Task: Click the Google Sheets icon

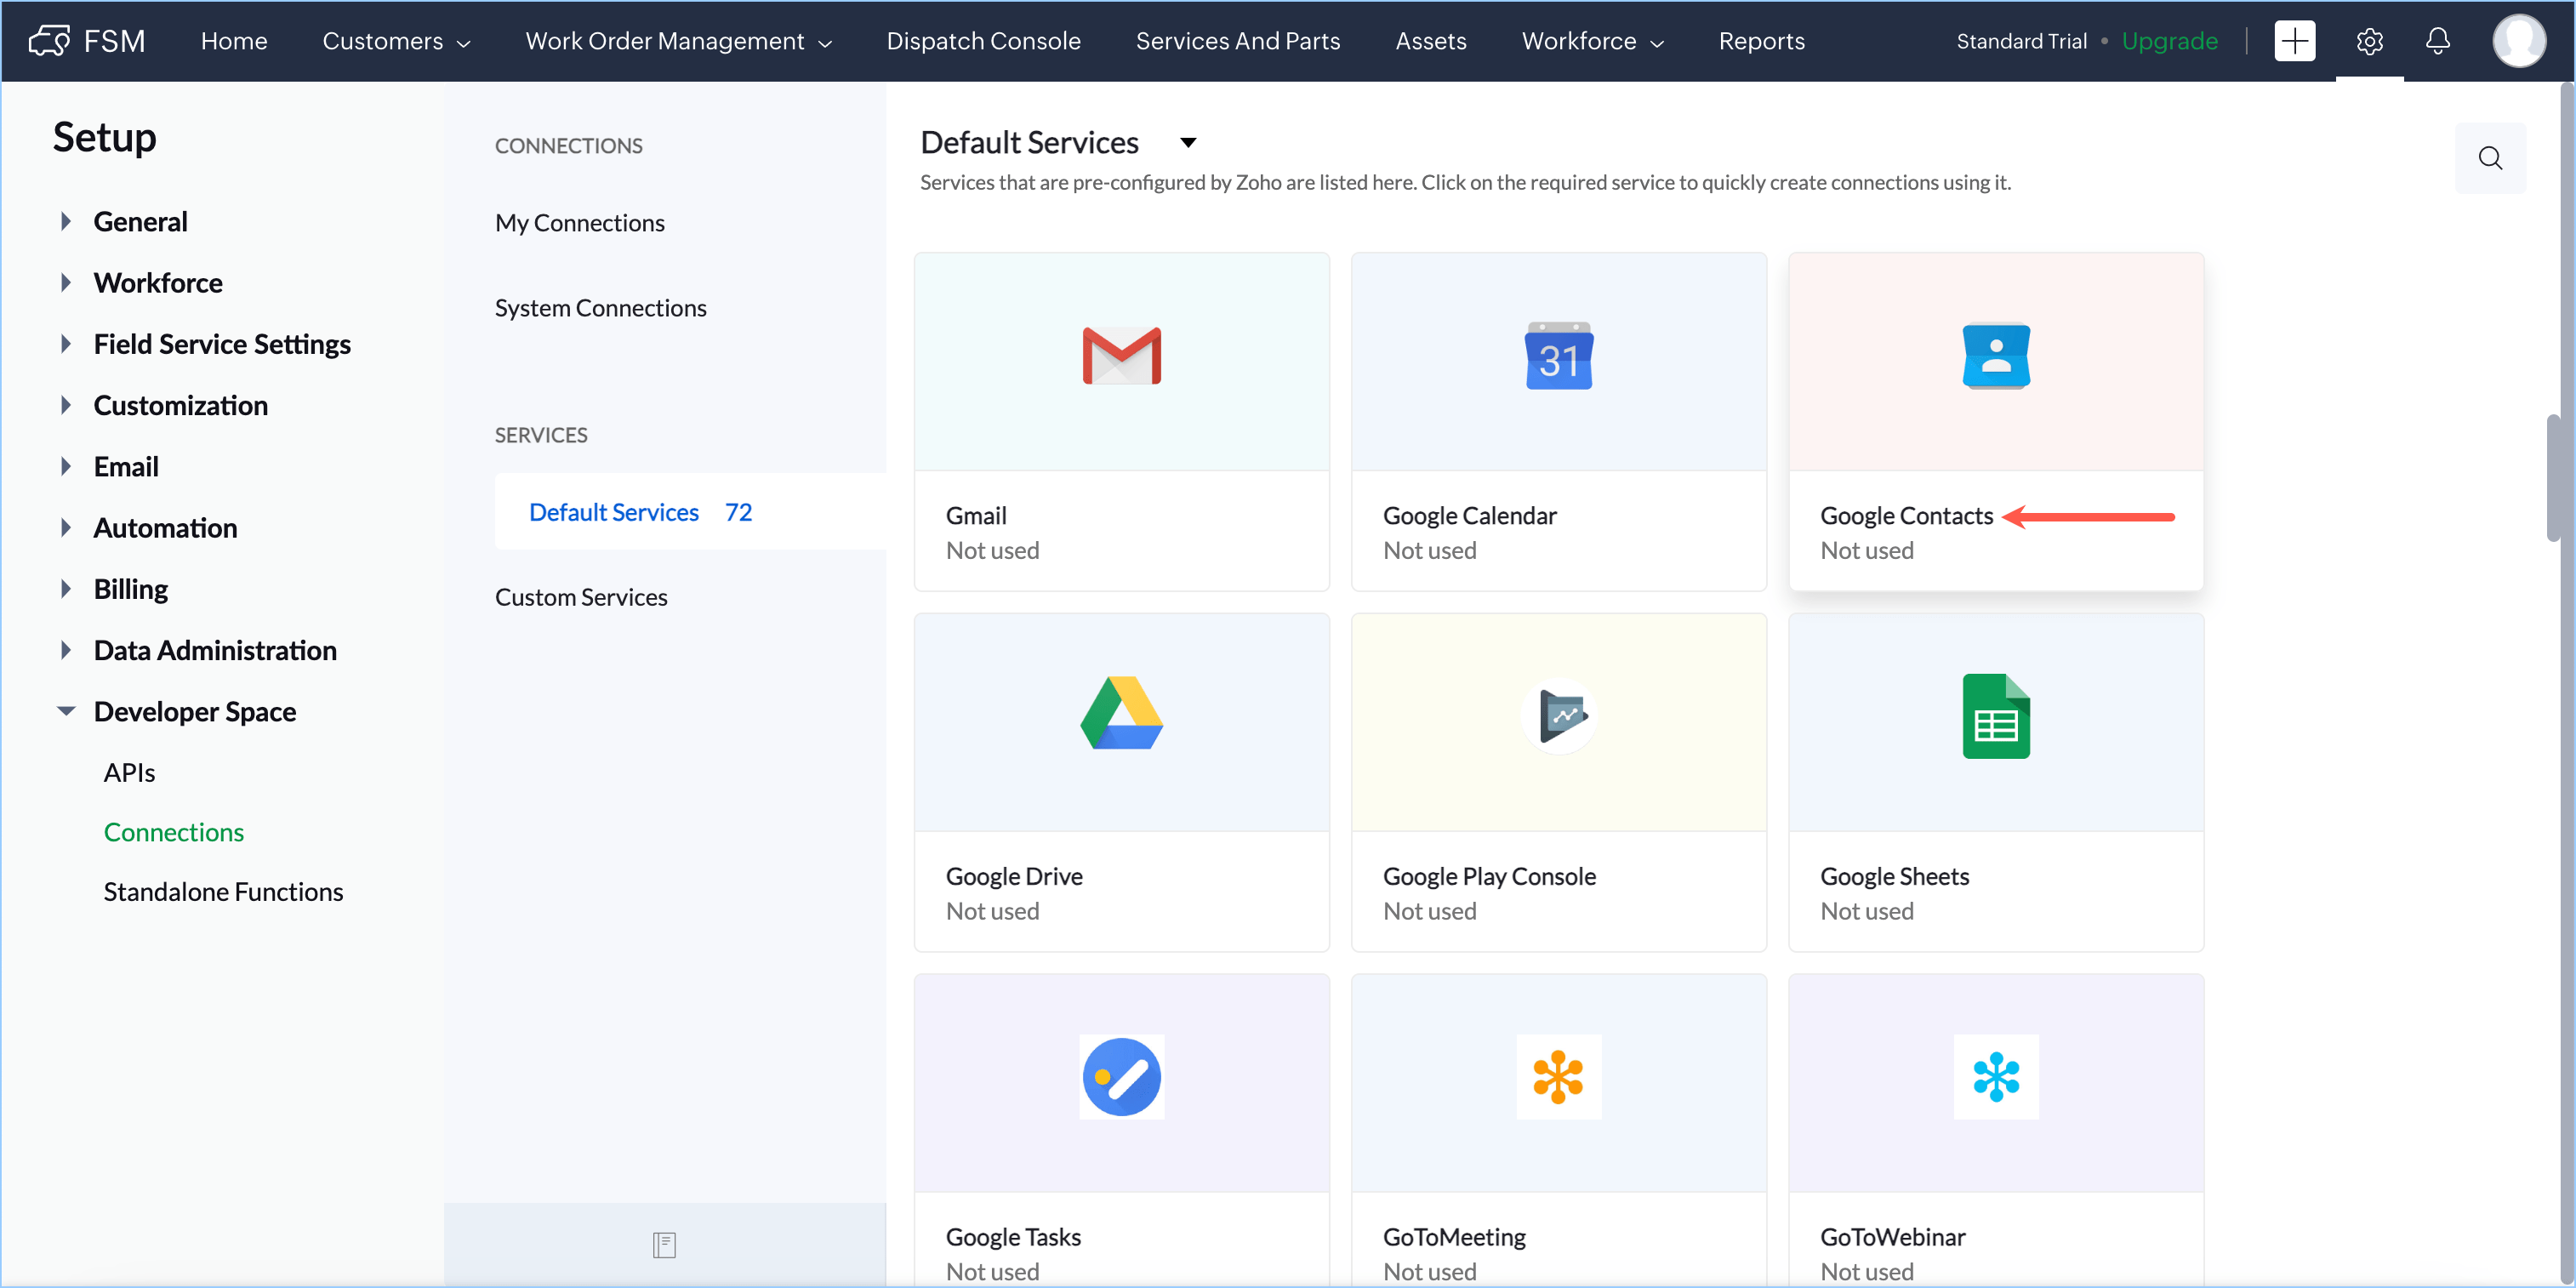Action: point(1995,716)
